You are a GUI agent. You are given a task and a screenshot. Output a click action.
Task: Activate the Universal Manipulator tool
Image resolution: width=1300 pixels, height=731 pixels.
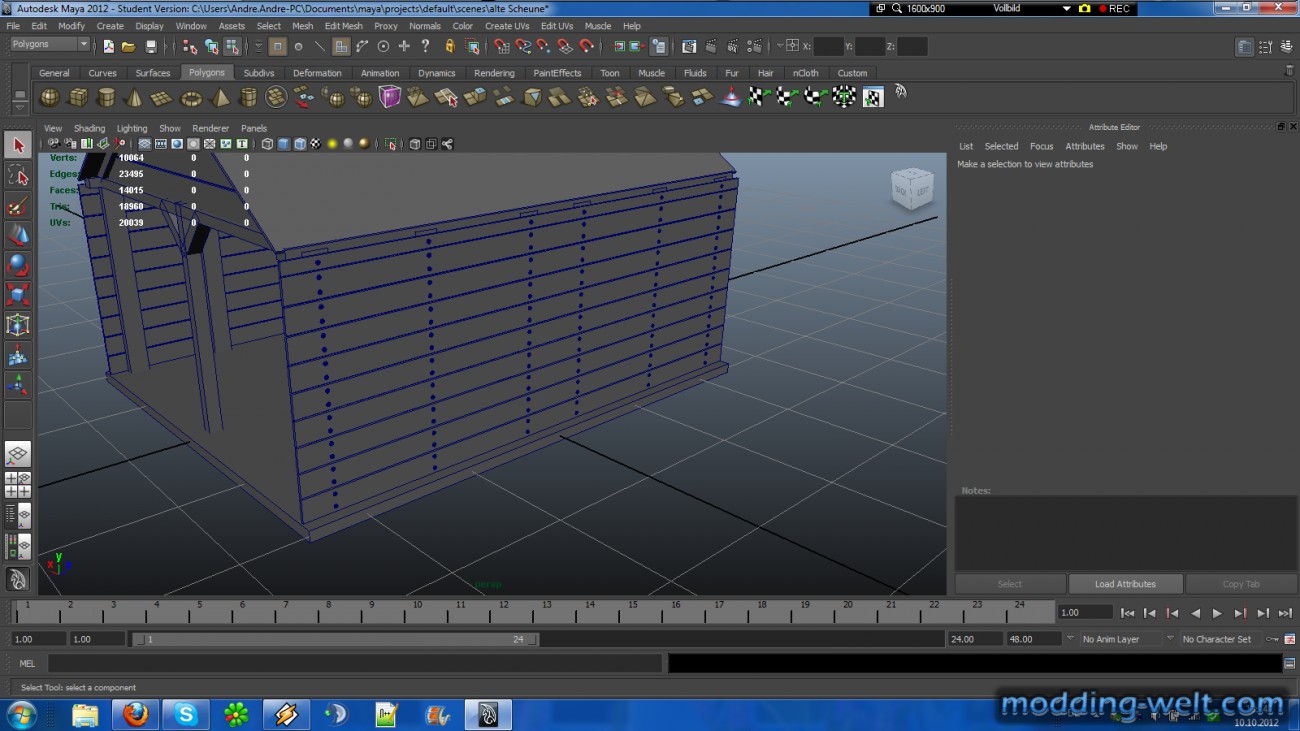pyautogui.click(x=18, y=325)
